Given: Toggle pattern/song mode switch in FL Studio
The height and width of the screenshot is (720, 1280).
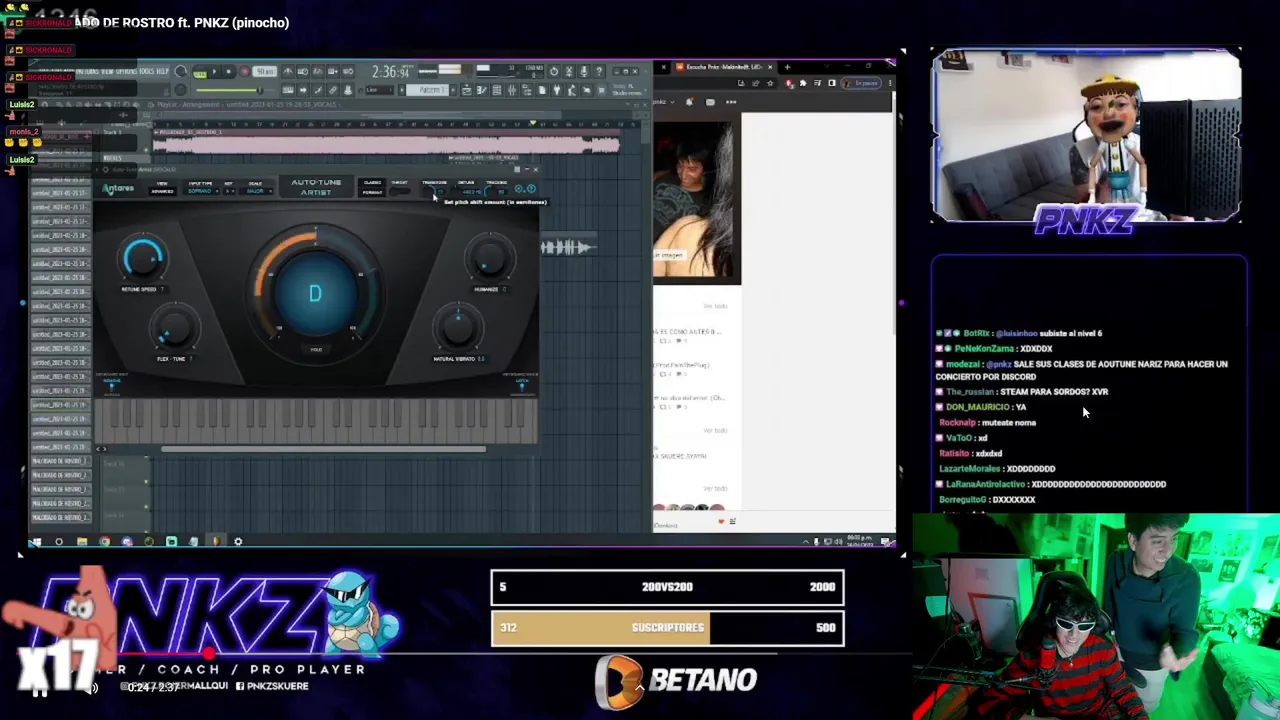Looking at the screenshot, I should (199, 71).
